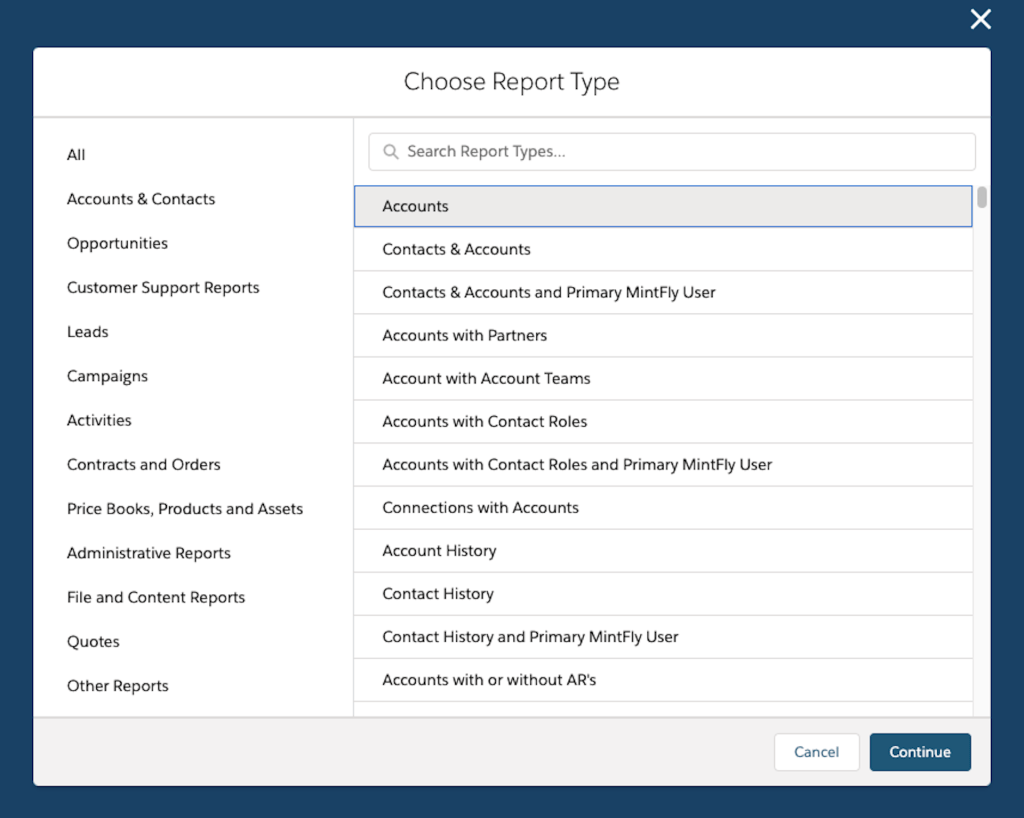Click the search magnifier icon
The height and width of the screenshot is (818, 1024).
click(391, 152)
